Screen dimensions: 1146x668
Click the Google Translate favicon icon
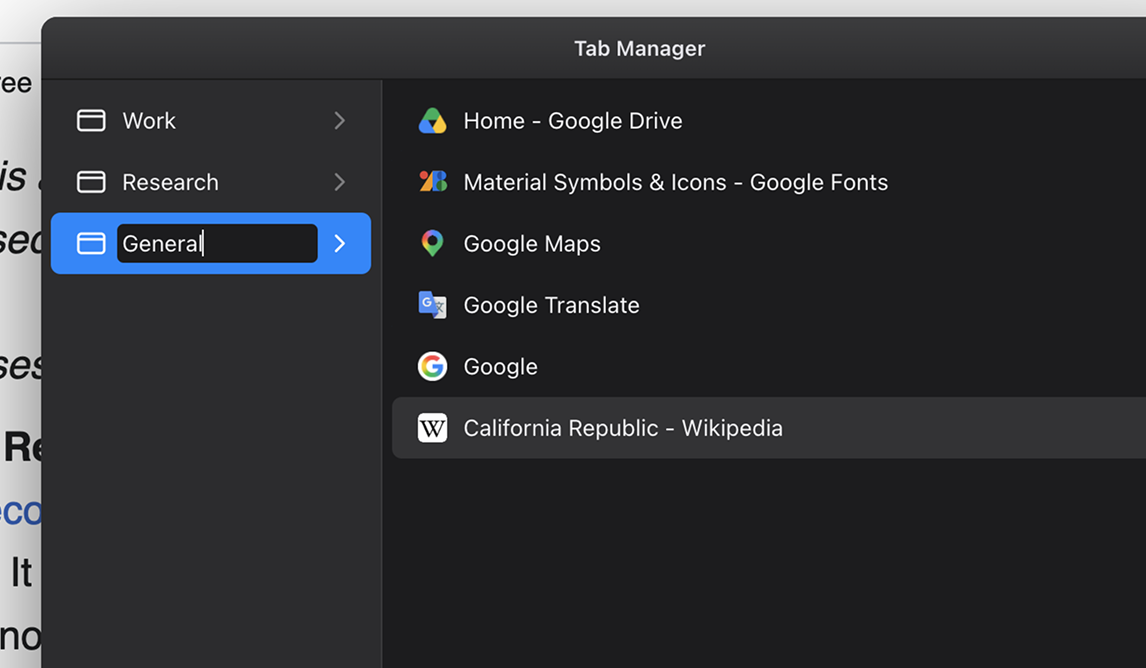click(x=432, y=305)
